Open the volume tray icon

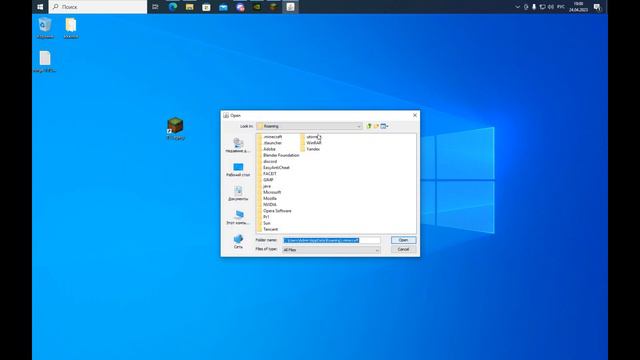(x=551, y=7)
